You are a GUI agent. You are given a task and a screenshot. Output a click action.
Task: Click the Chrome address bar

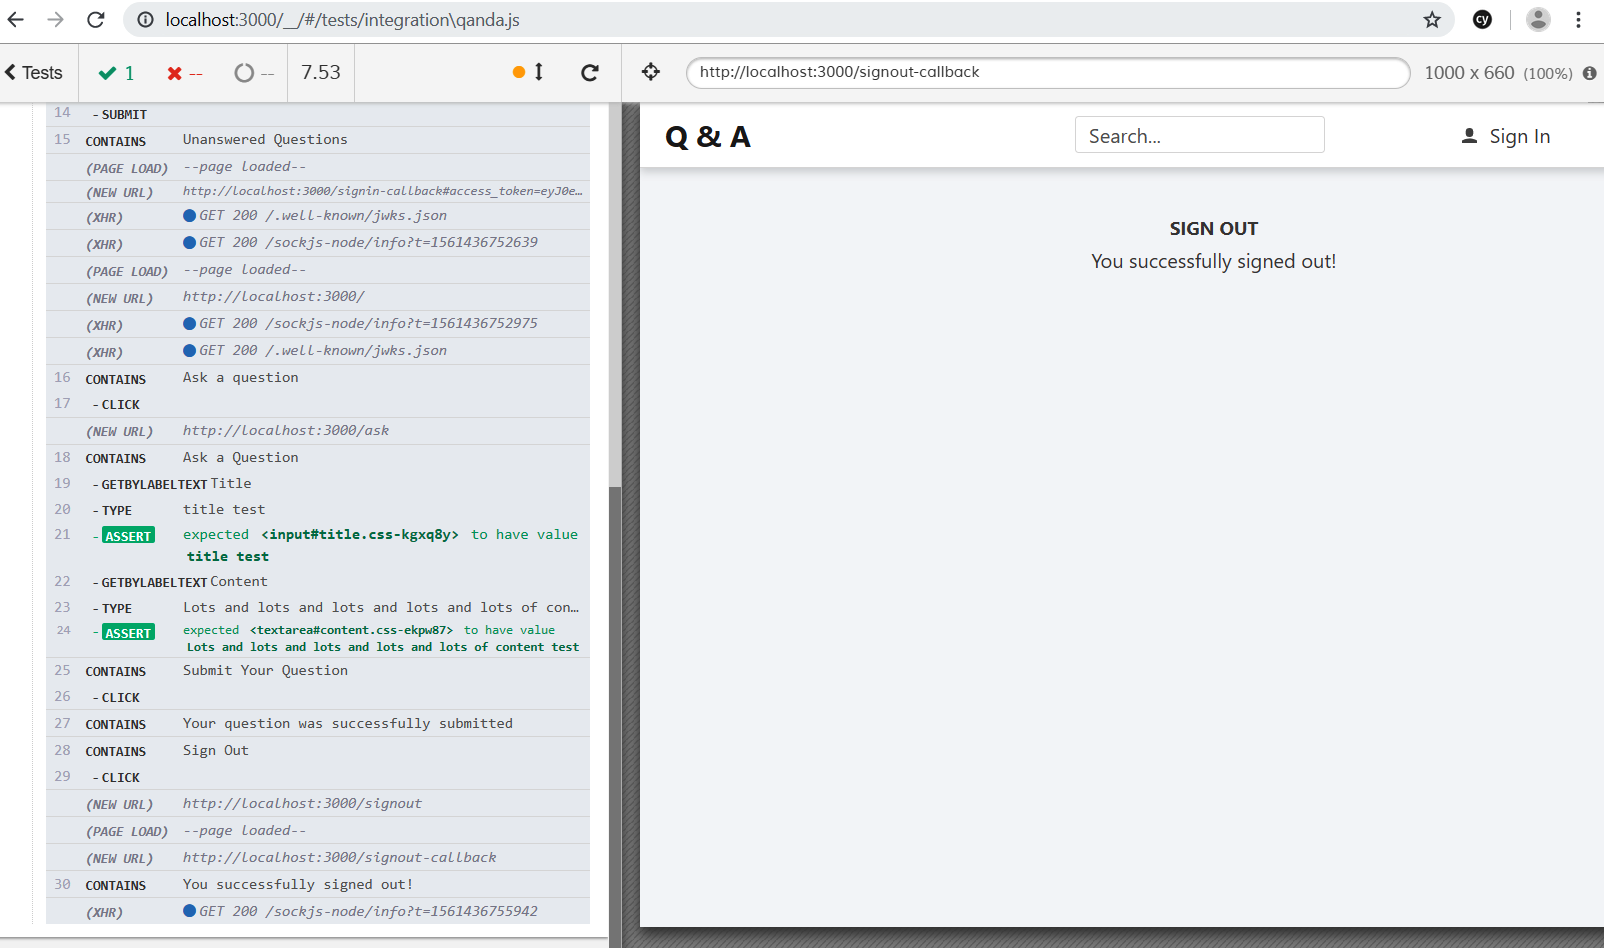780,20
